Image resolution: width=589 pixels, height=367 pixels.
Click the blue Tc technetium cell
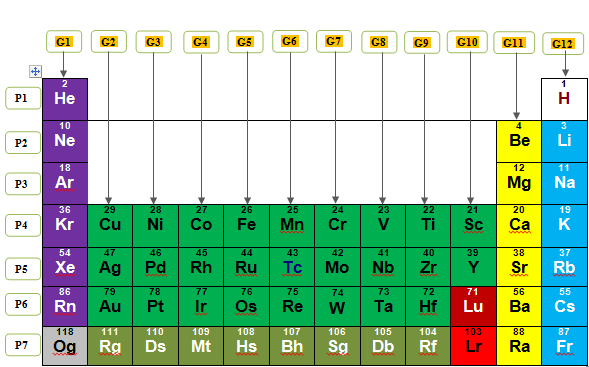[x=292, y=267]
